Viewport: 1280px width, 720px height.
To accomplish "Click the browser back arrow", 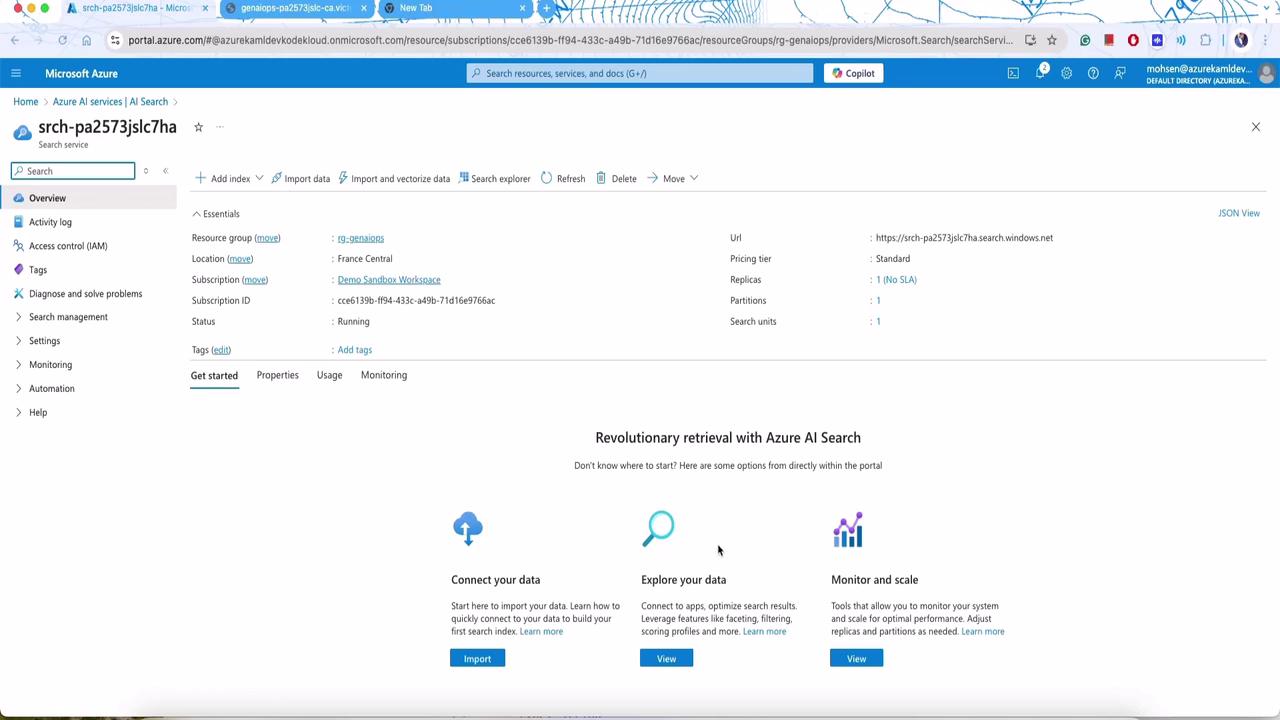I will coord(15,40).
